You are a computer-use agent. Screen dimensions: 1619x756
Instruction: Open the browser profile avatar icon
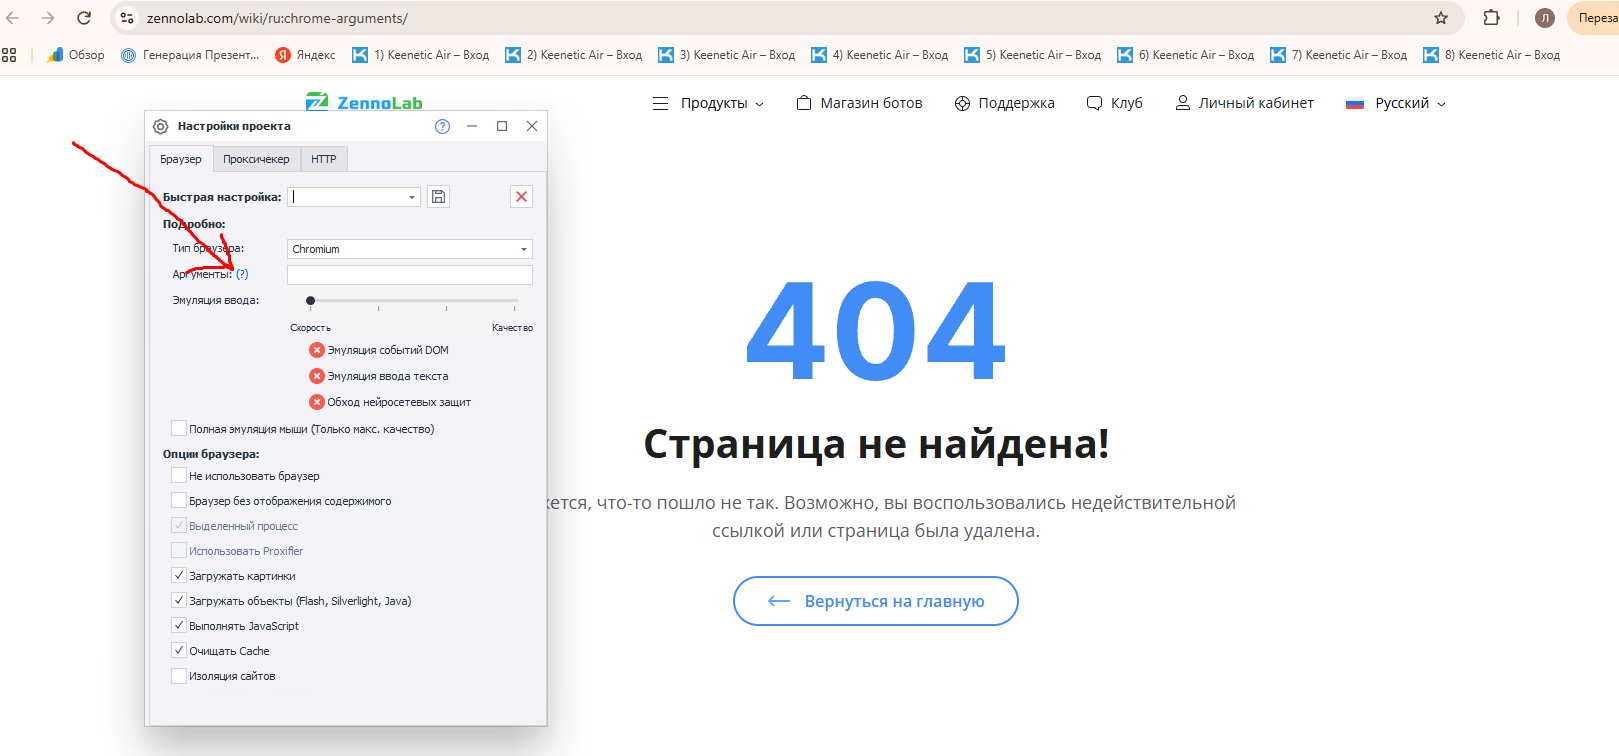pos(1545,18)
